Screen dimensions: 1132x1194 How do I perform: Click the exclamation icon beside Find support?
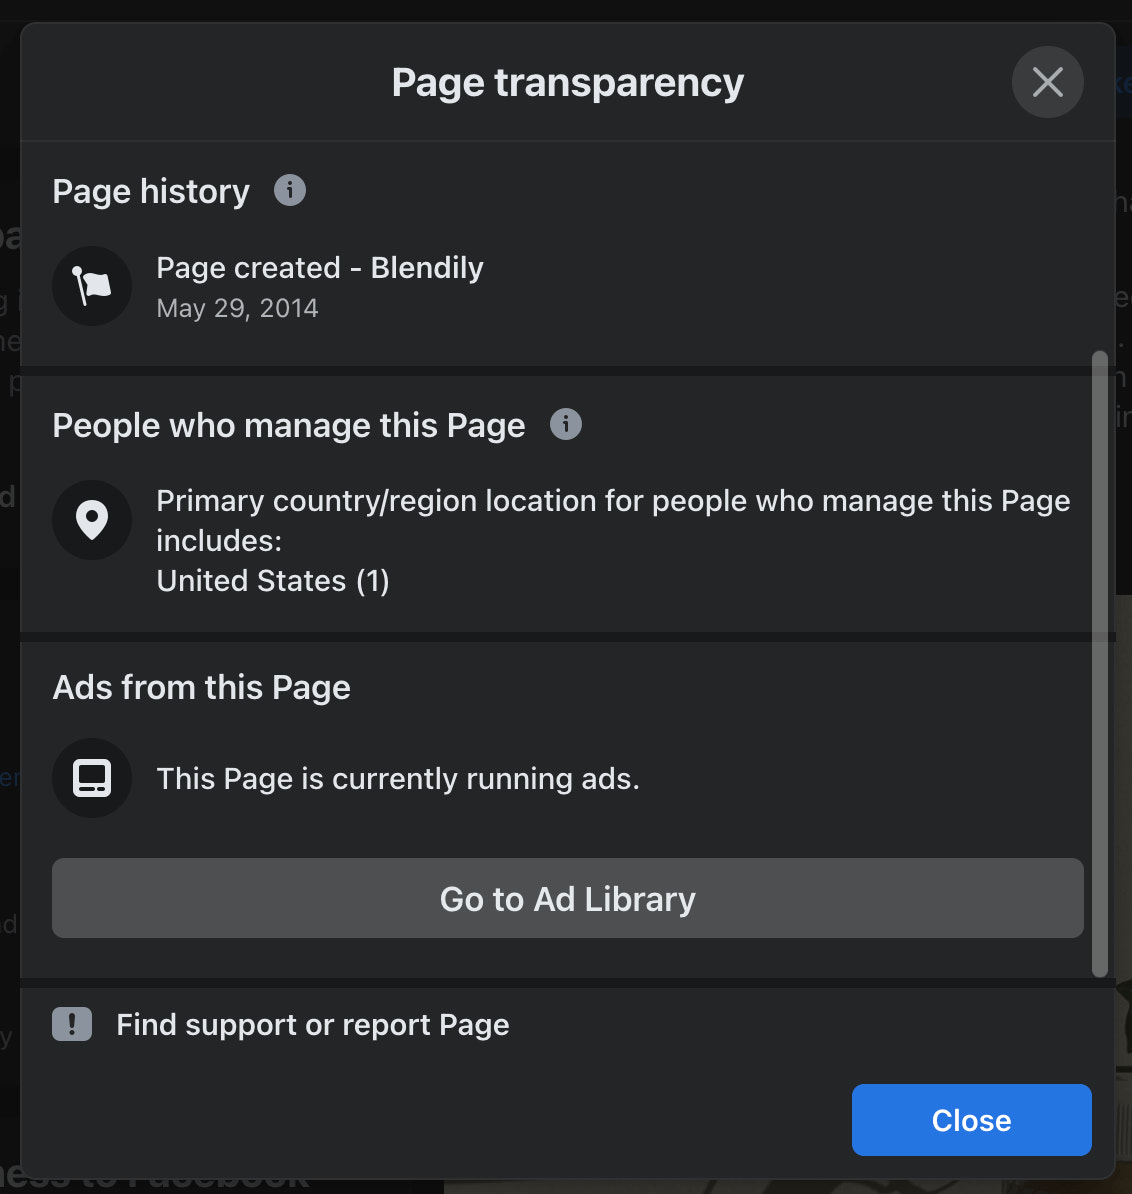[71, 1024]
